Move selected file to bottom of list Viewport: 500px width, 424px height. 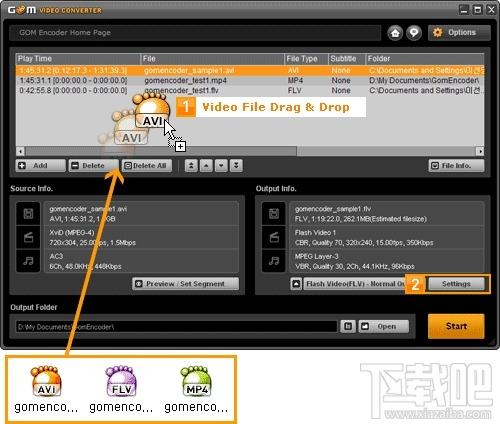236,166
